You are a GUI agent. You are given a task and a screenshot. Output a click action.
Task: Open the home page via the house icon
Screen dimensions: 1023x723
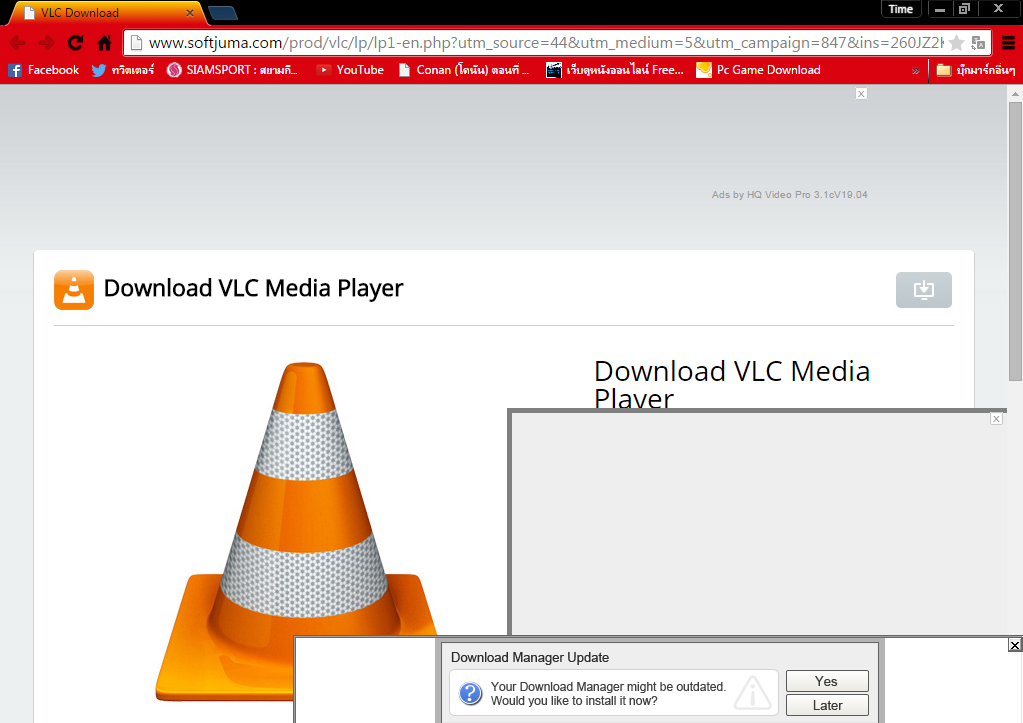104,43
